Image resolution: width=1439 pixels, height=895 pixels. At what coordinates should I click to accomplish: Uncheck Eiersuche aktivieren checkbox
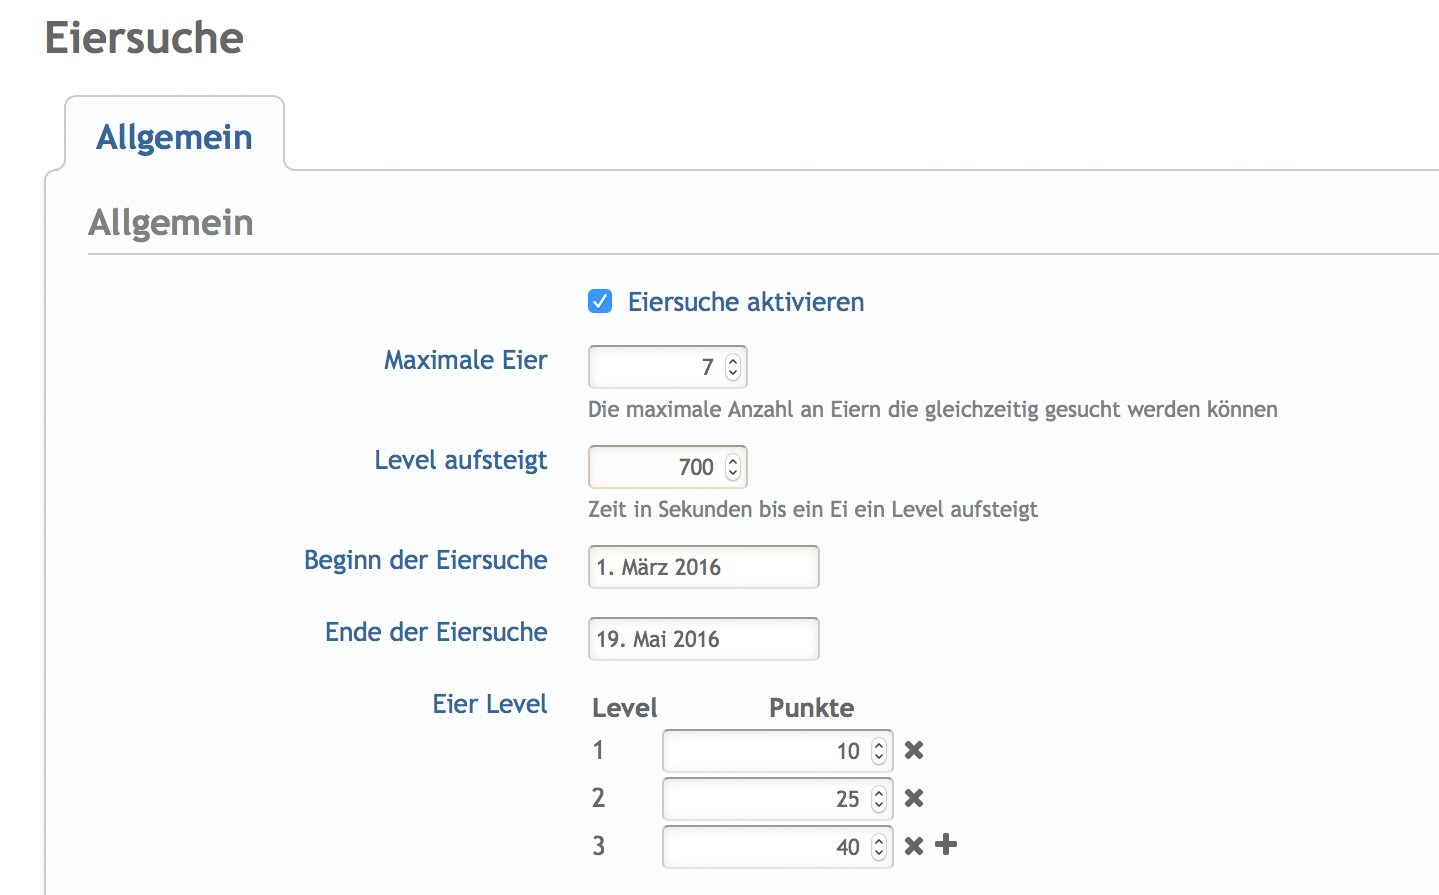(x=600, y=301)
